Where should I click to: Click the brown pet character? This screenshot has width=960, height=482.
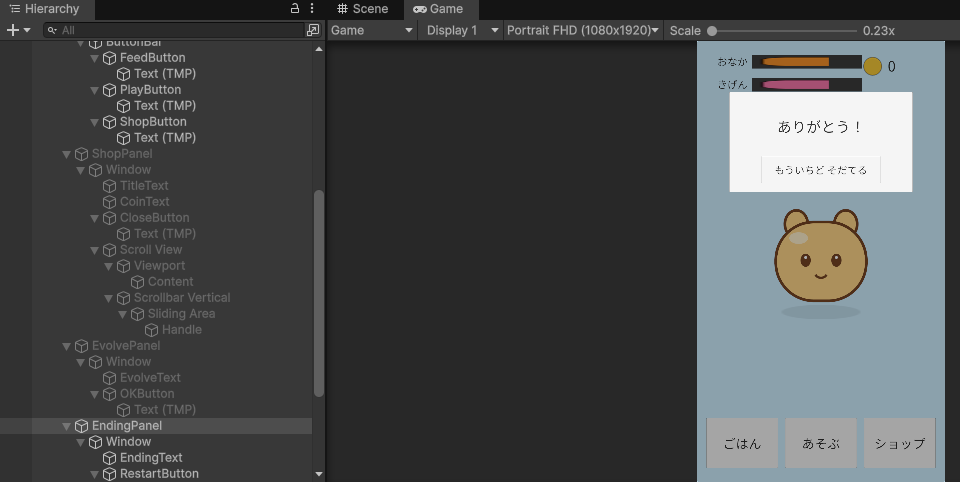pos(820,256)
